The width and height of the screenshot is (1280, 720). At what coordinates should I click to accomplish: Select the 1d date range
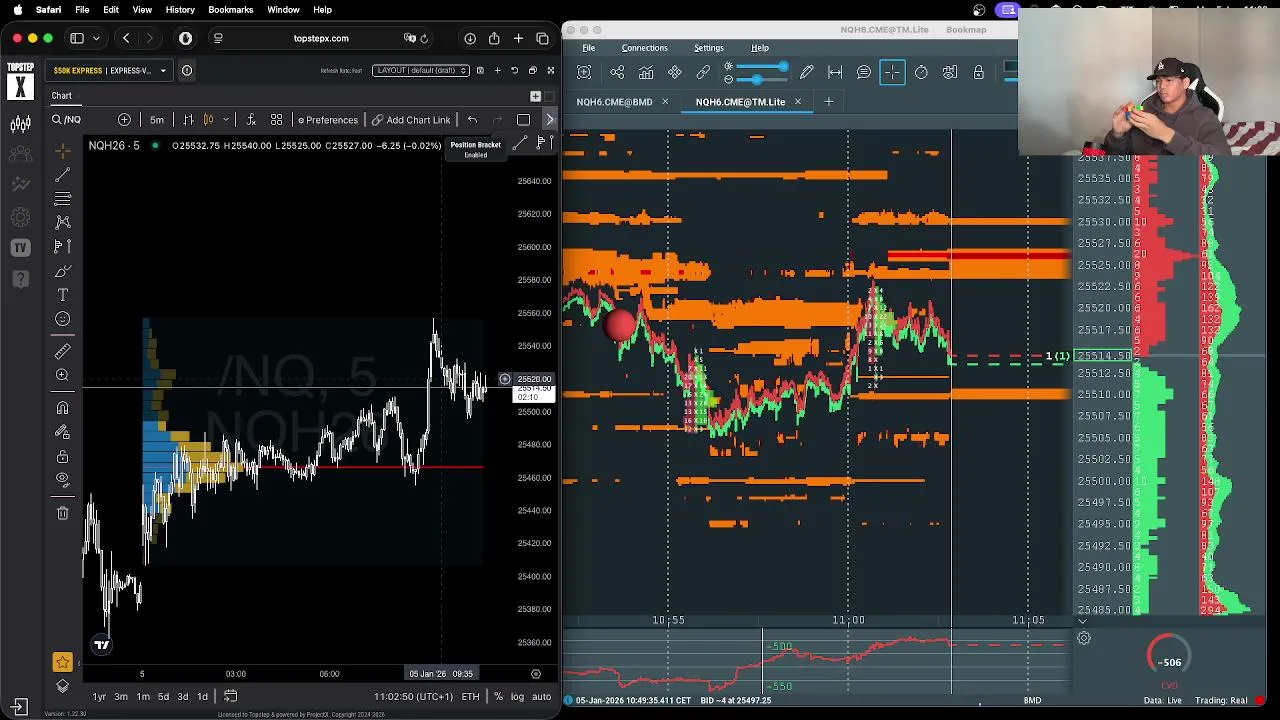[x=202, y=697]
